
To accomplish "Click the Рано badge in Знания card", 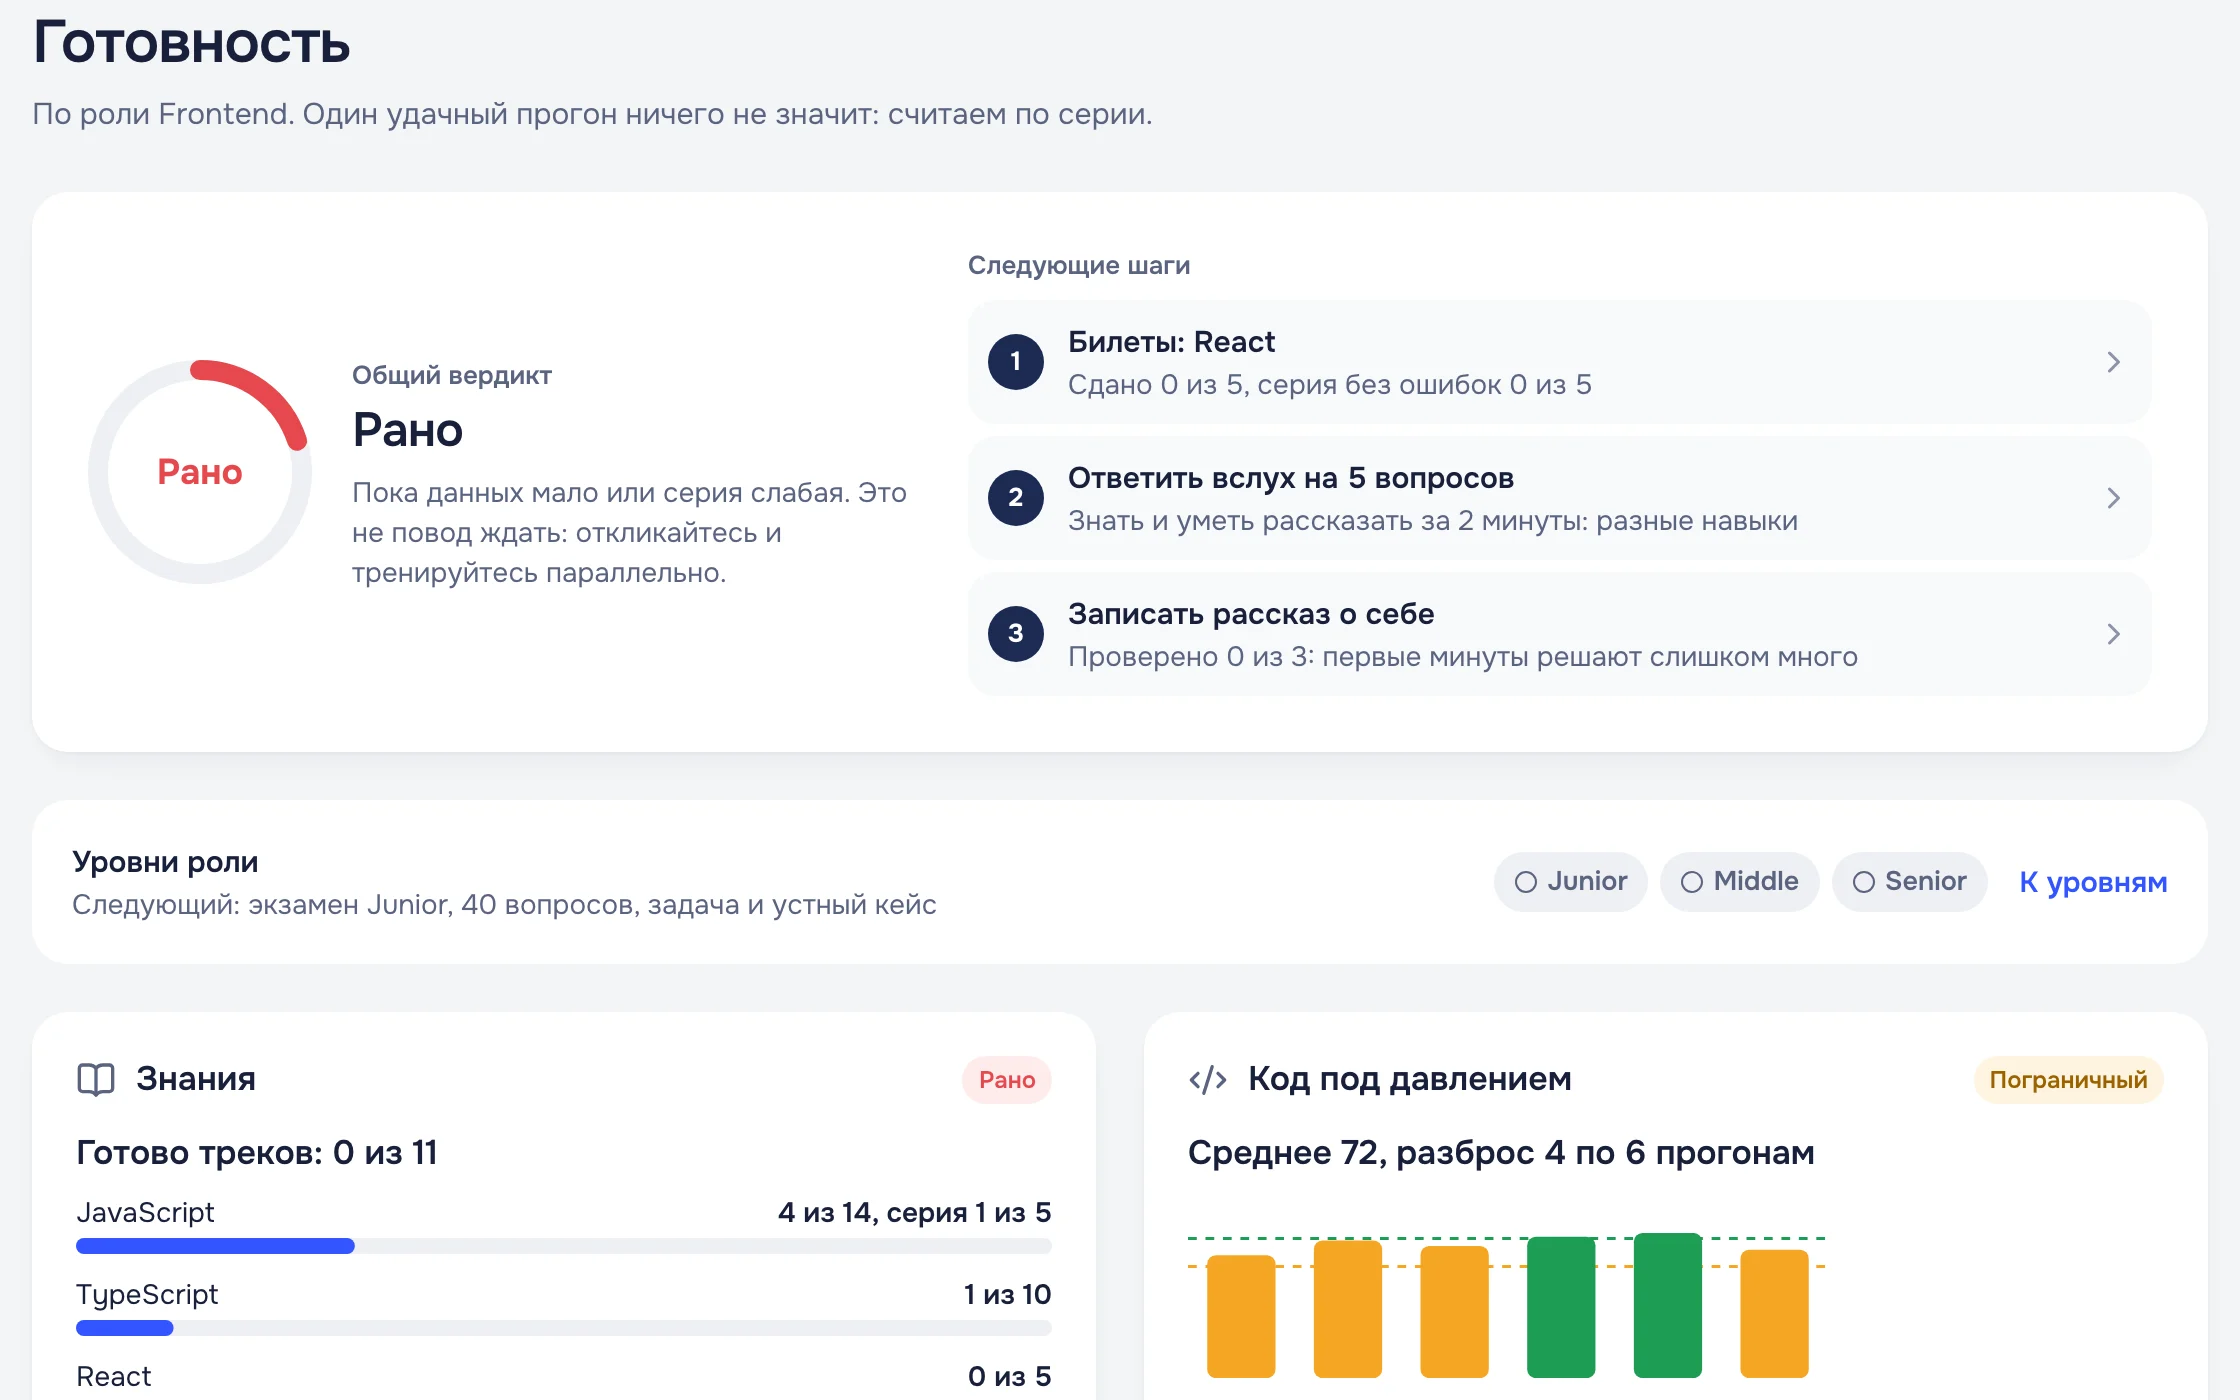I will point(1007,1080).
